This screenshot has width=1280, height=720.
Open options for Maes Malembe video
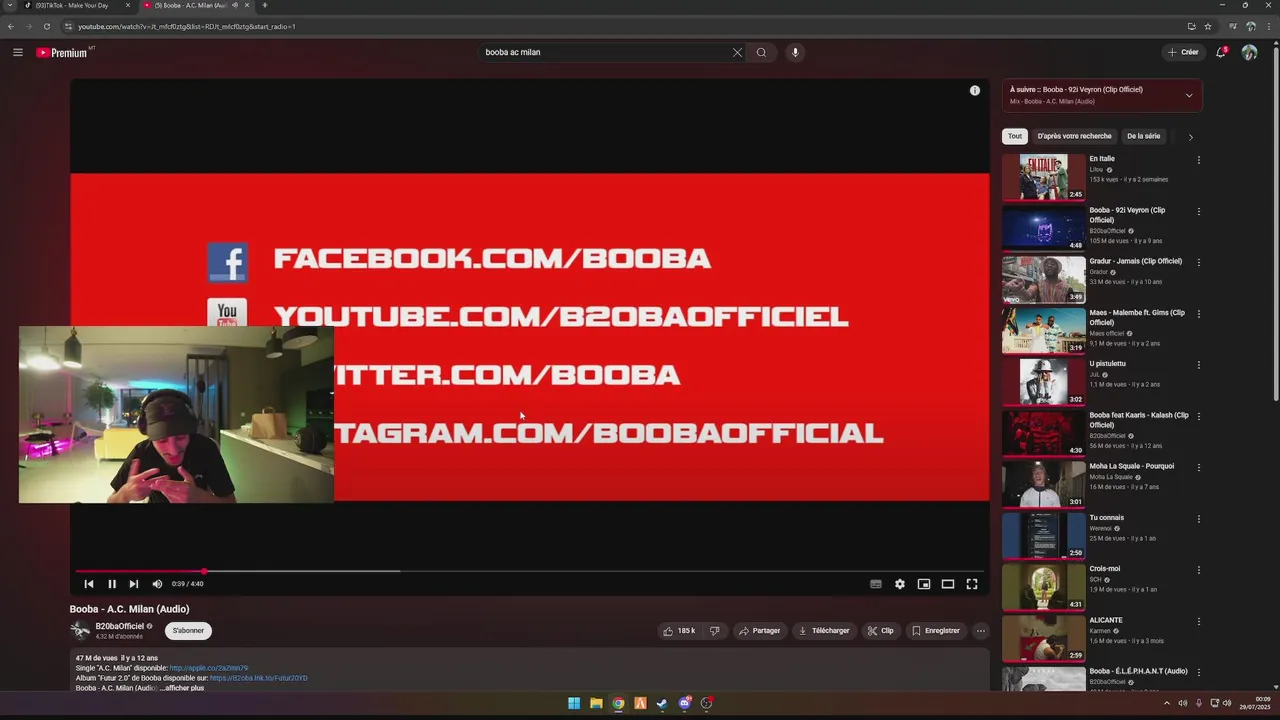click(x=1198, y=314)
